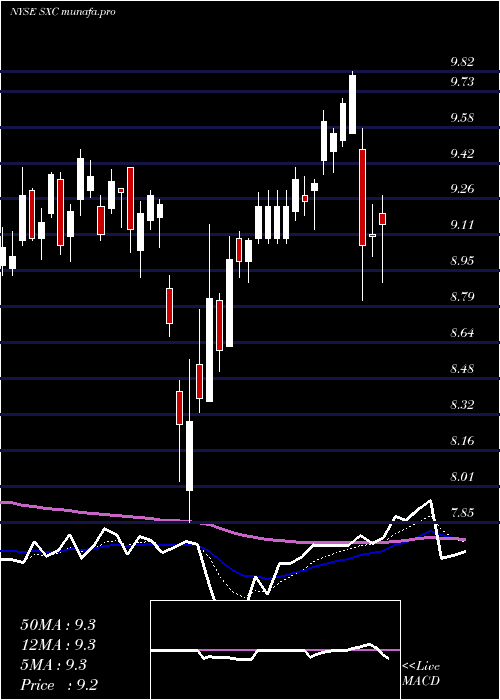Pick the 9.26 price axis label

click(462, 189)
